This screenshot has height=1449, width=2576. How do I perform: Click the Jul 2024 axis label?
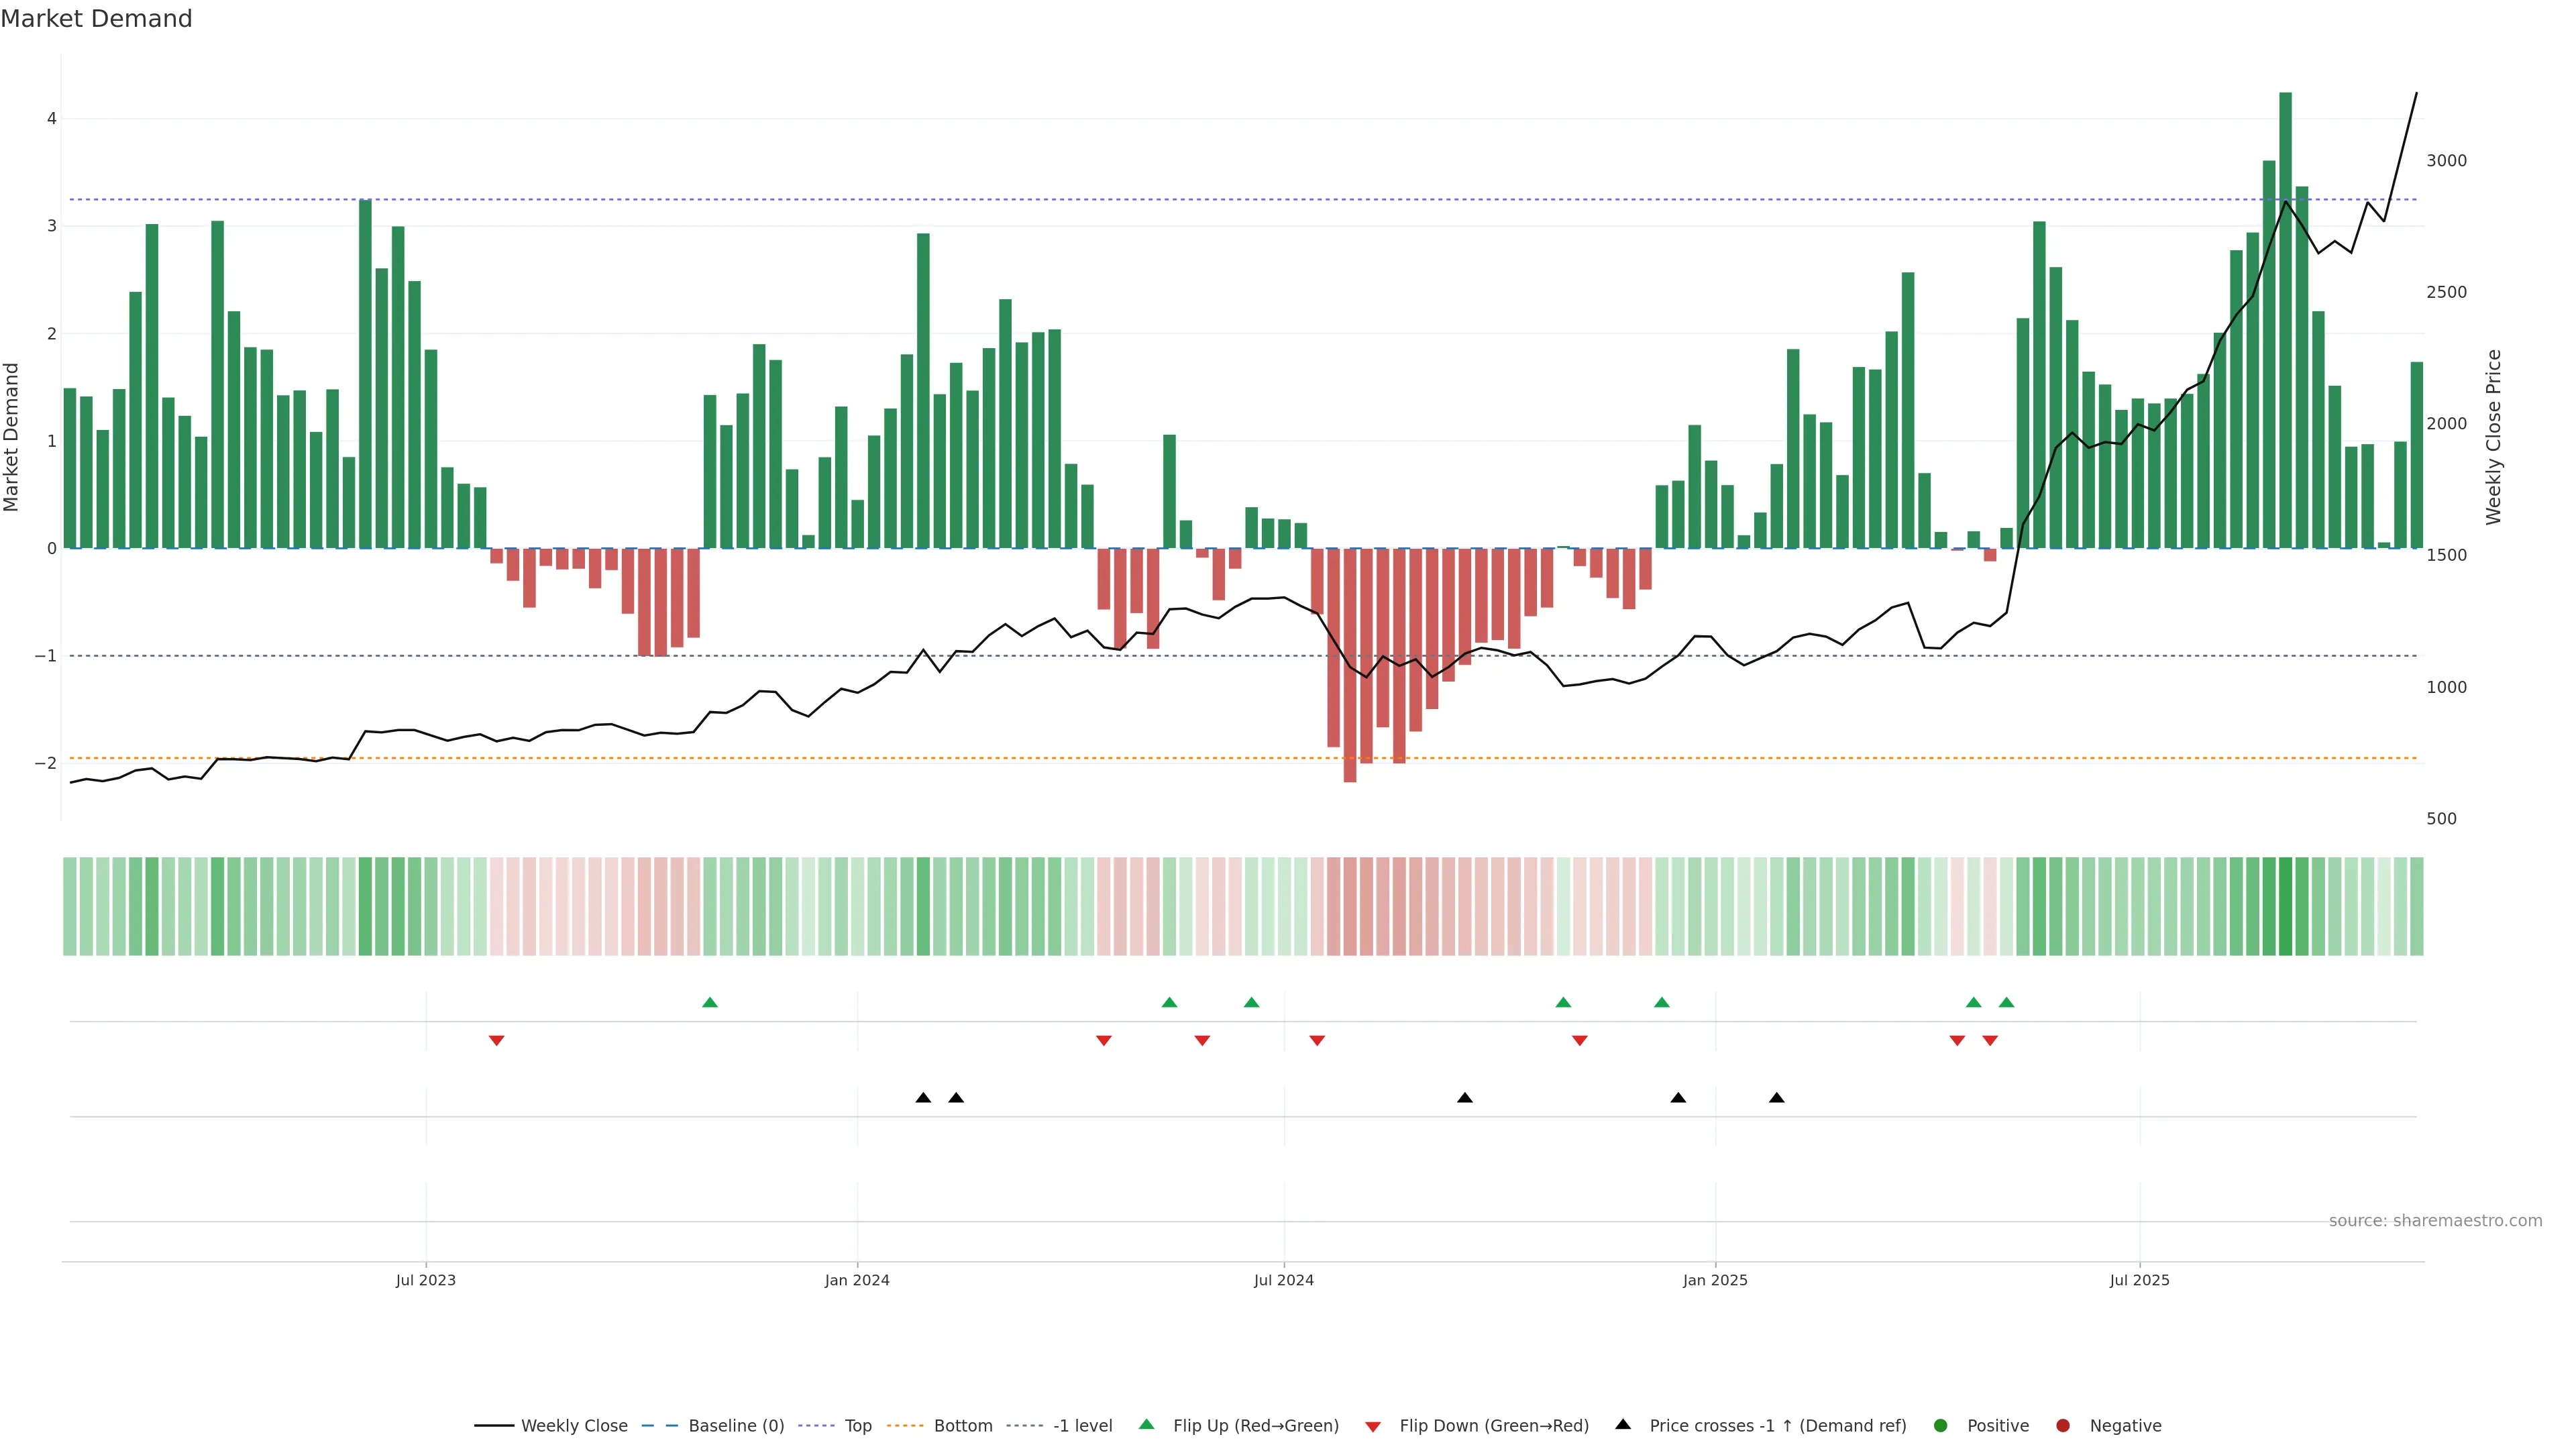[1284, 1281]
